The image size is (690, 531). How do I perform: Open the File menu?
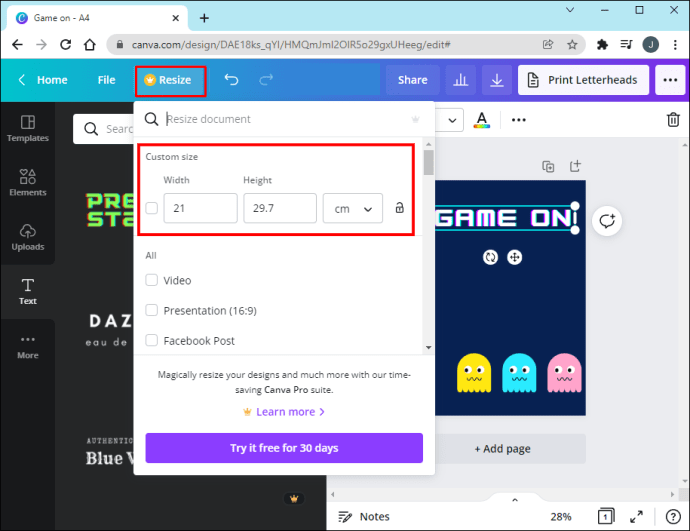click(x=106, y=80)
